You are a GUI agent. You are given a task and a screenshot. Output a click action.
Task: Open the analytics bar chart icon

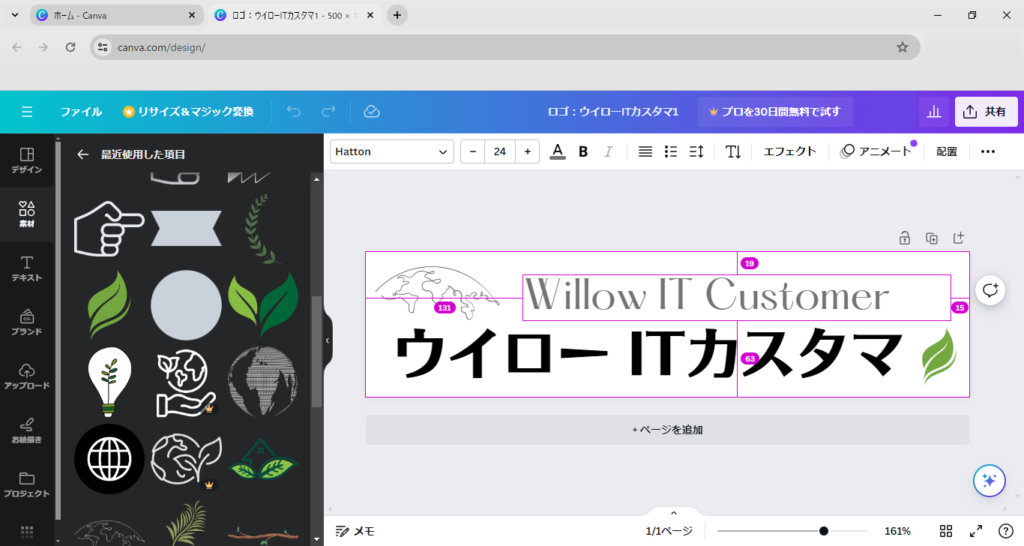click(933, 112)
